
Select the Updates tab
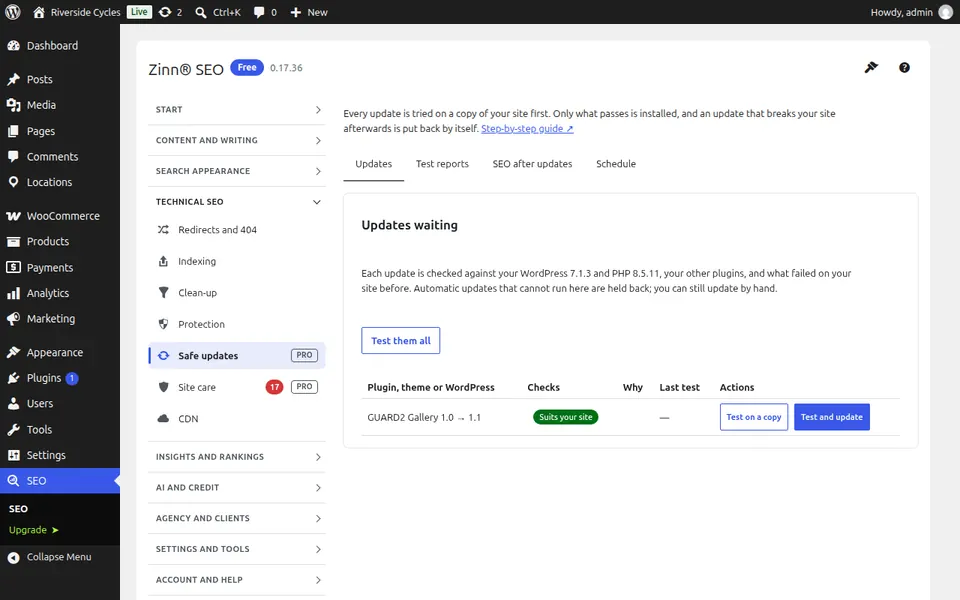(373, 164)
